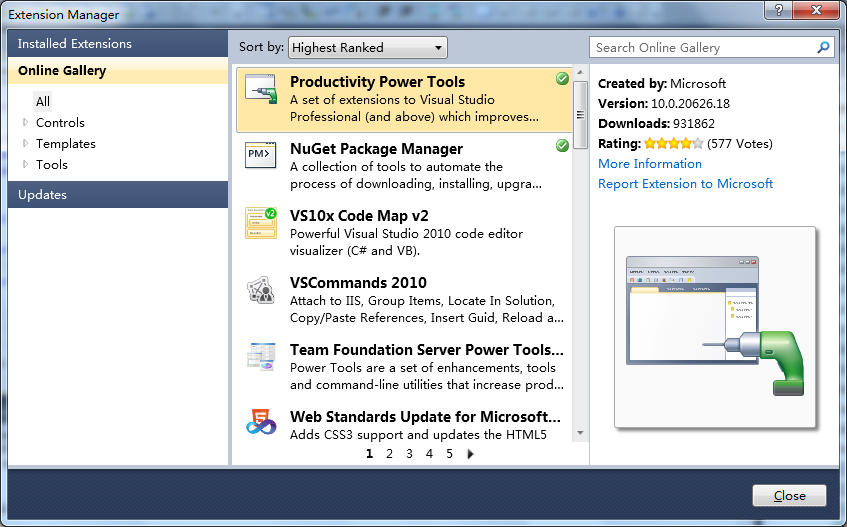This screenshot has height=527, width=847.
Task: Click the Productivity Power Tools preview image
Action: [x=715, y=327]
